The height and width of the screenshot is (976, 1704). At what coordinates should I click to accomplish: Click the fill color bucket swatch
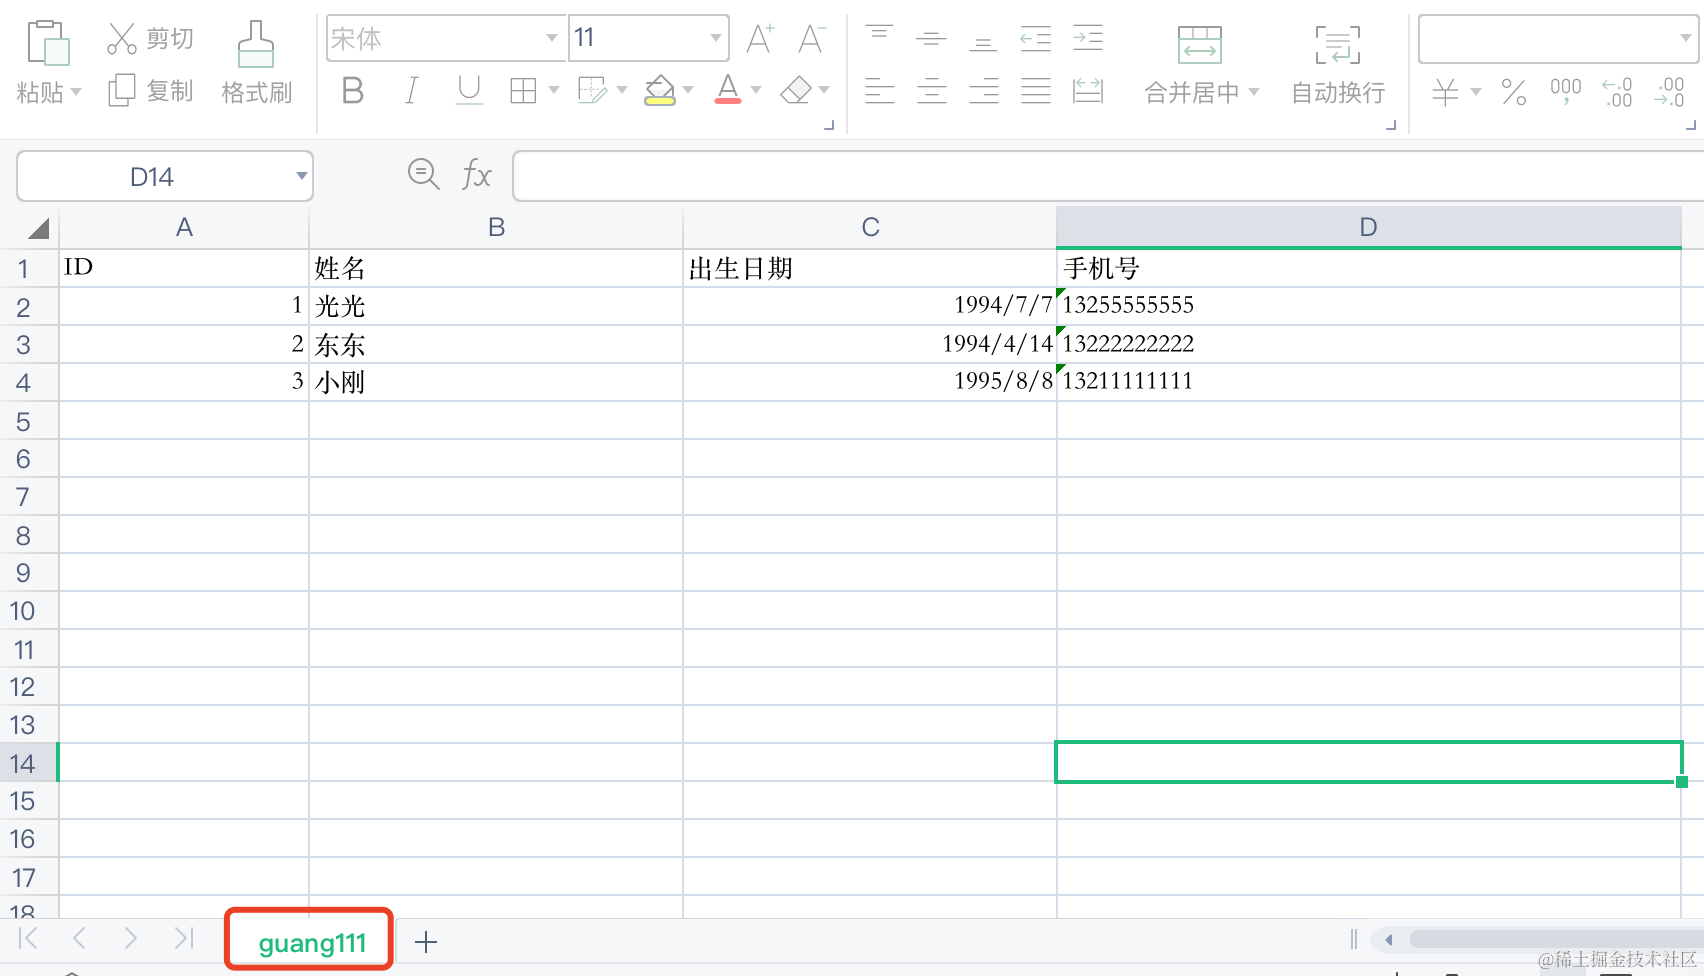tap(659, 91)
